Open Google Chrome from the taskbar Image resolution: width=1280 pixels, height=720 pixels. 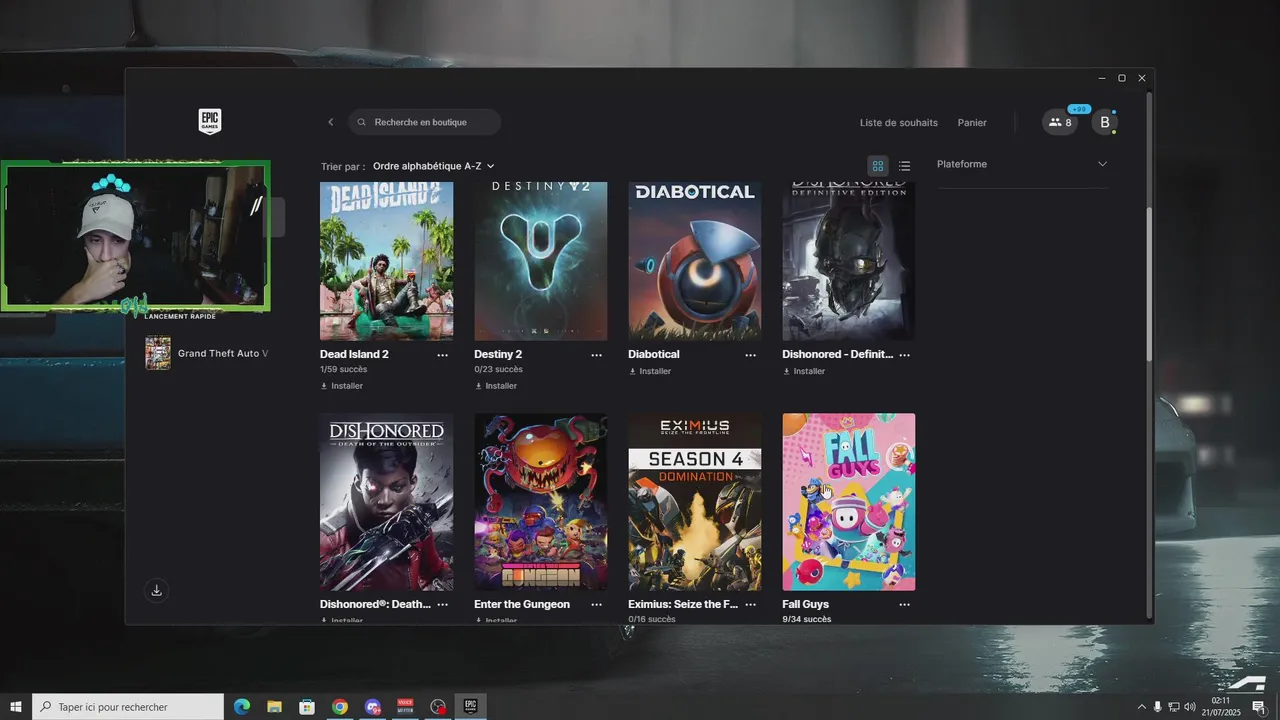(339, 707)
